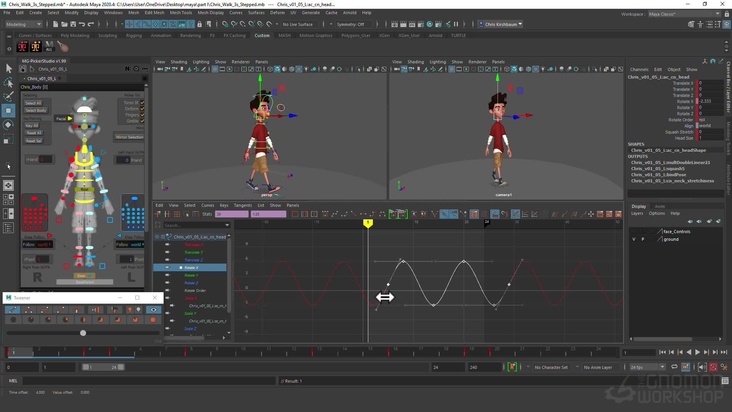Click the time range slider bar handle

[x=103, y=367]
